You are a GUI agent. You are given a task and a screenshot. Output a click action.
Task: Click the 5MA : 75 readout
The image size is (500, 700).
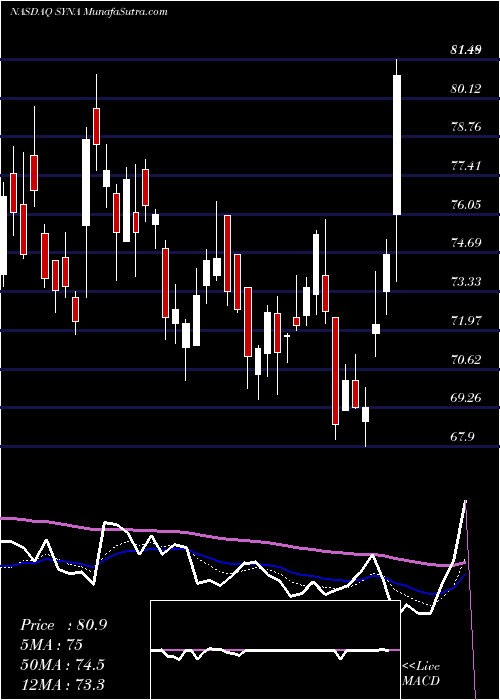pos(52,645)
